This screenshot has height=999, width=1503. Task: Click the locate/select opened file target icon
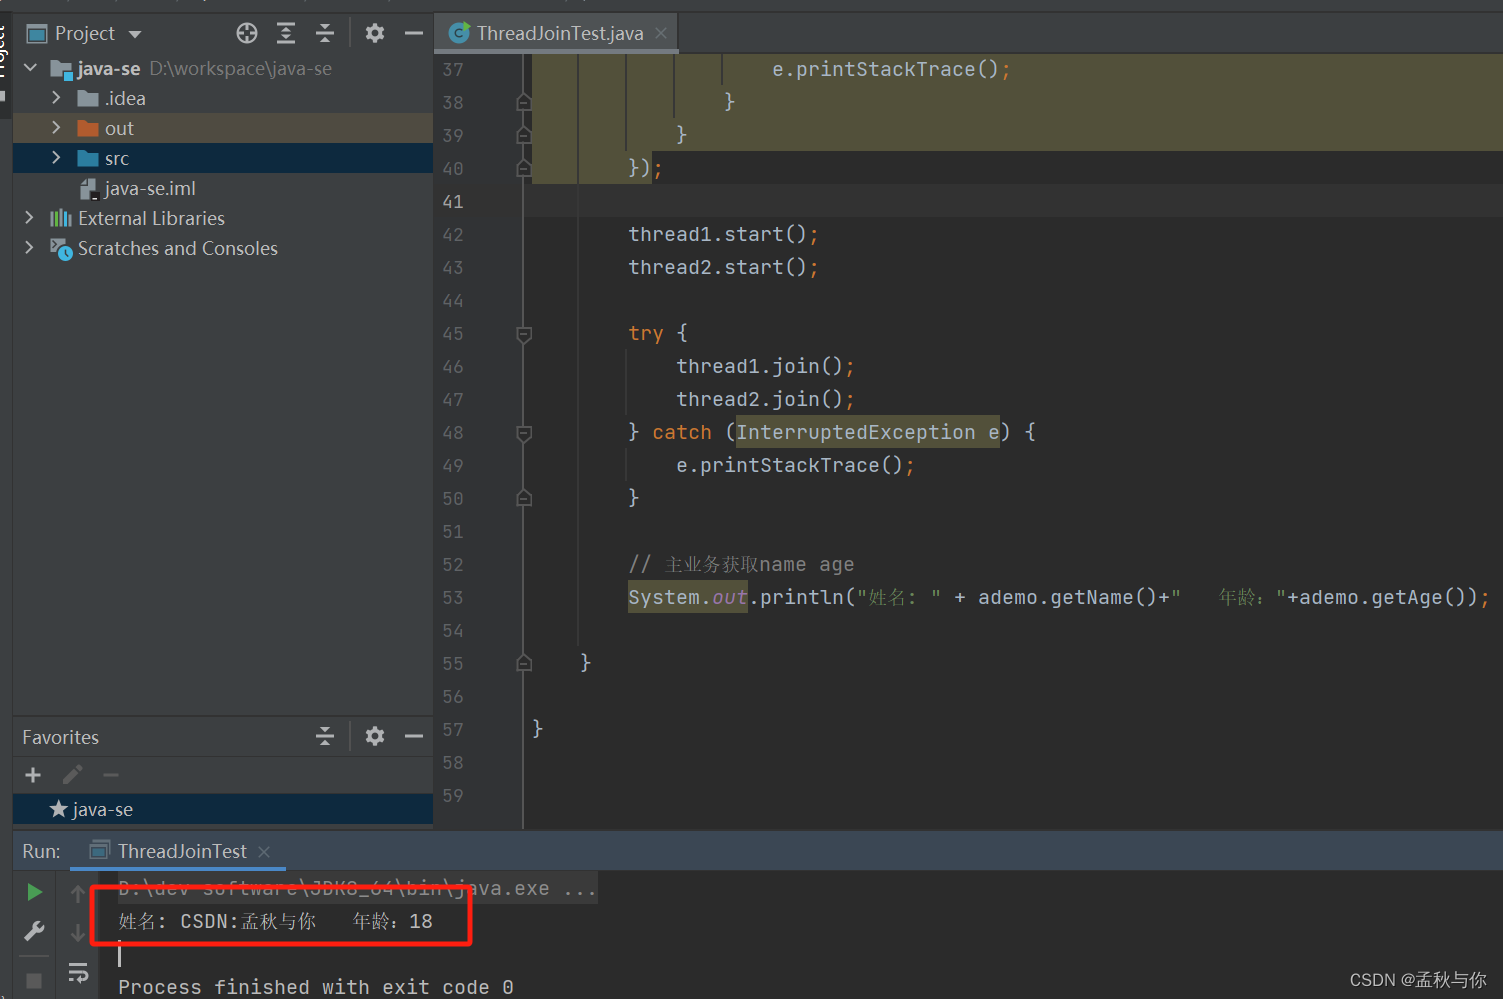247,34
